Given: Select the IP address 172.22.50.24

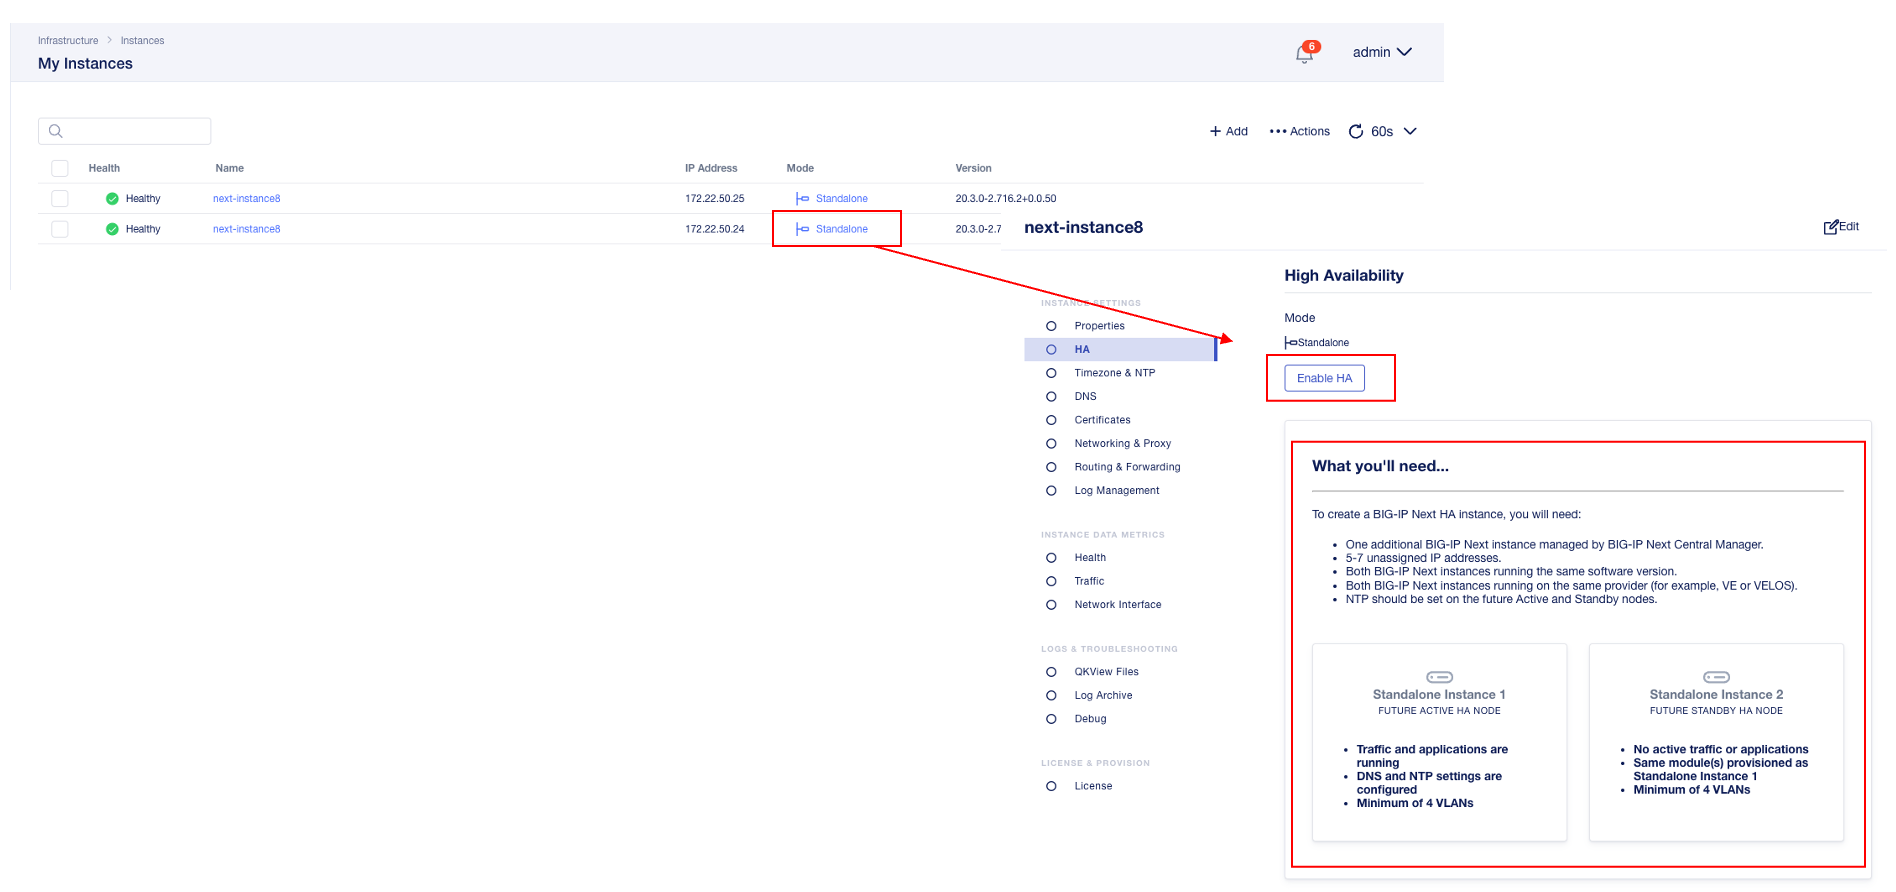Looking at the screenshot, I should click(x=714, y=229).
